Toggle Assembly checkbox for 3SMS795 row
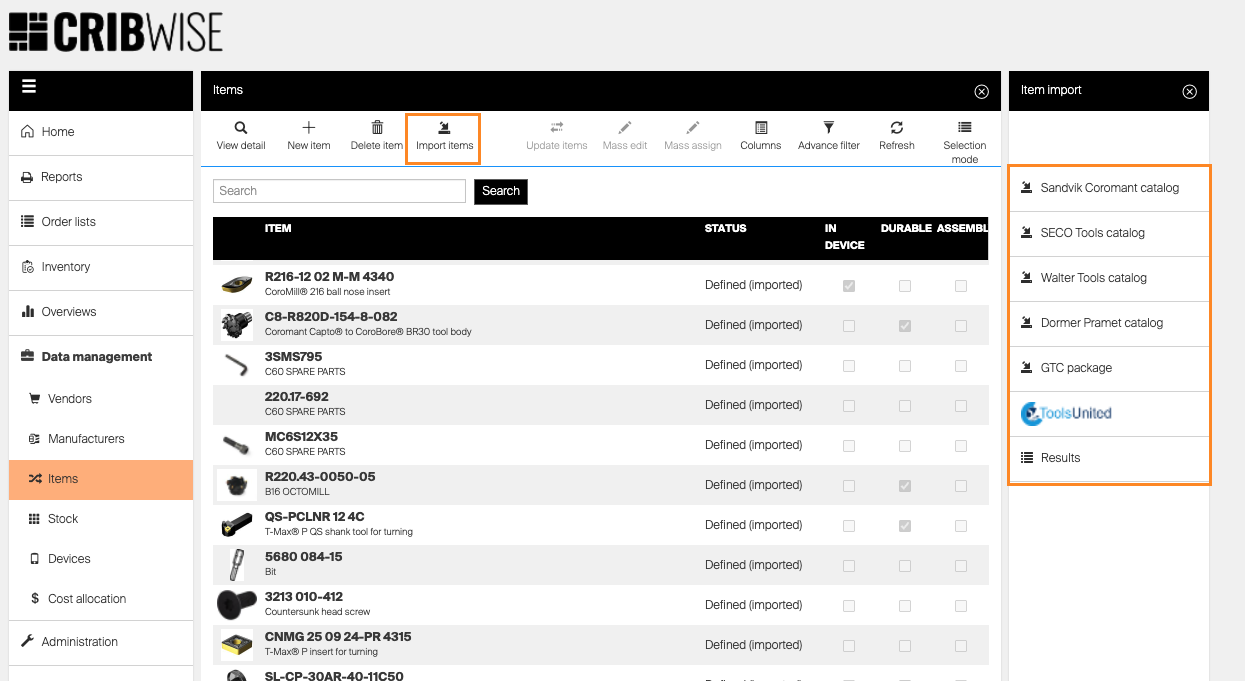 pyautogui.click(x=961, y=366)
